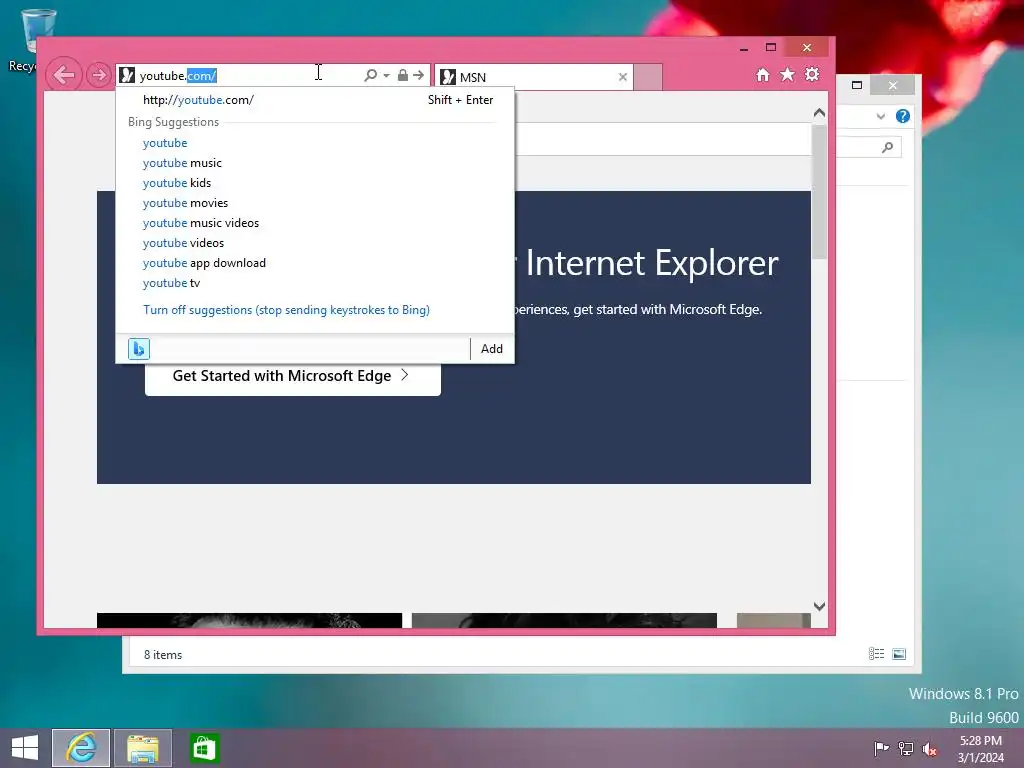The width and height of the screenshot is (1024, 768).
Task: Maximize the Internet Explorer window
Action: pyautogui.click(x=771, y=48)
